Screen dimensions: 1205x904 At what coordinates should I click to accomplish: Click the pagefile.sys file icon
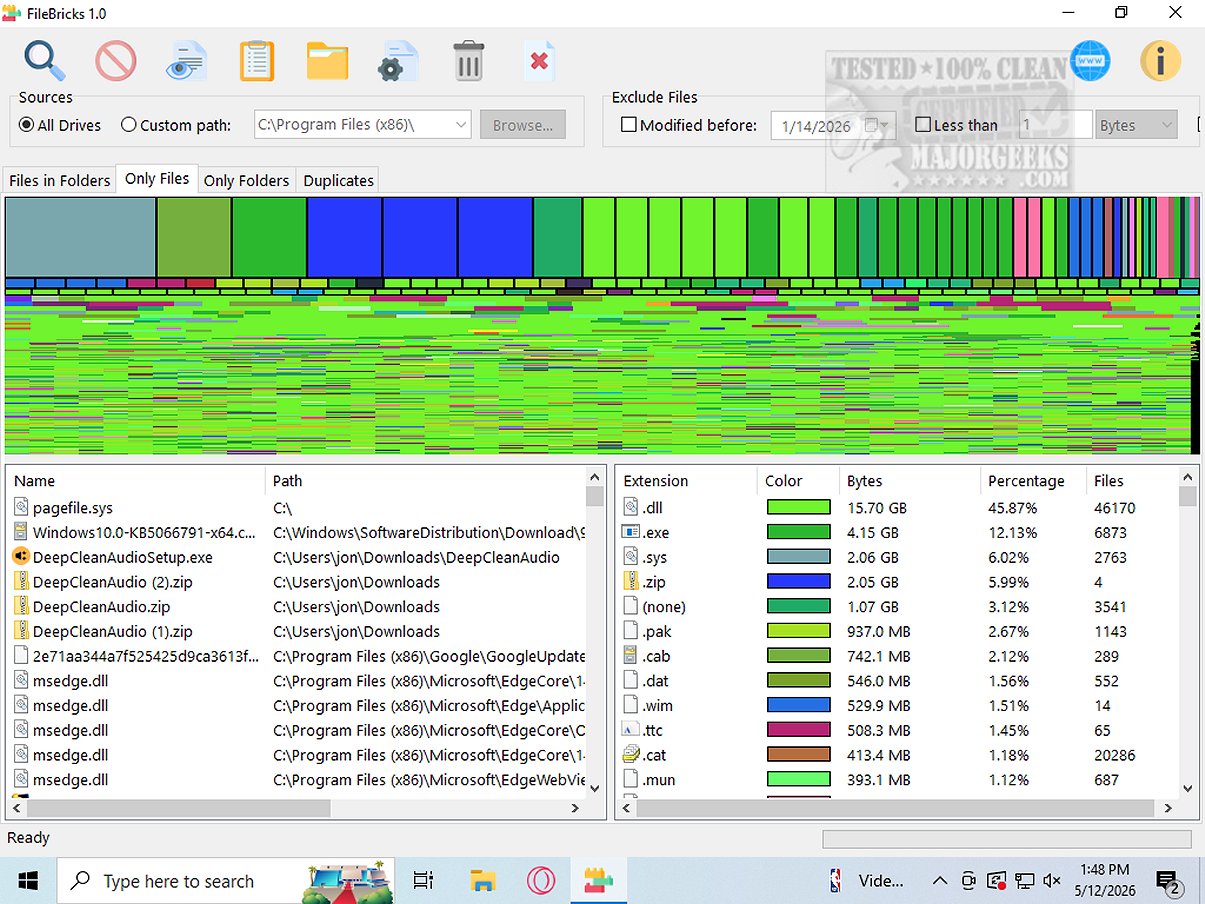(21, 508)
